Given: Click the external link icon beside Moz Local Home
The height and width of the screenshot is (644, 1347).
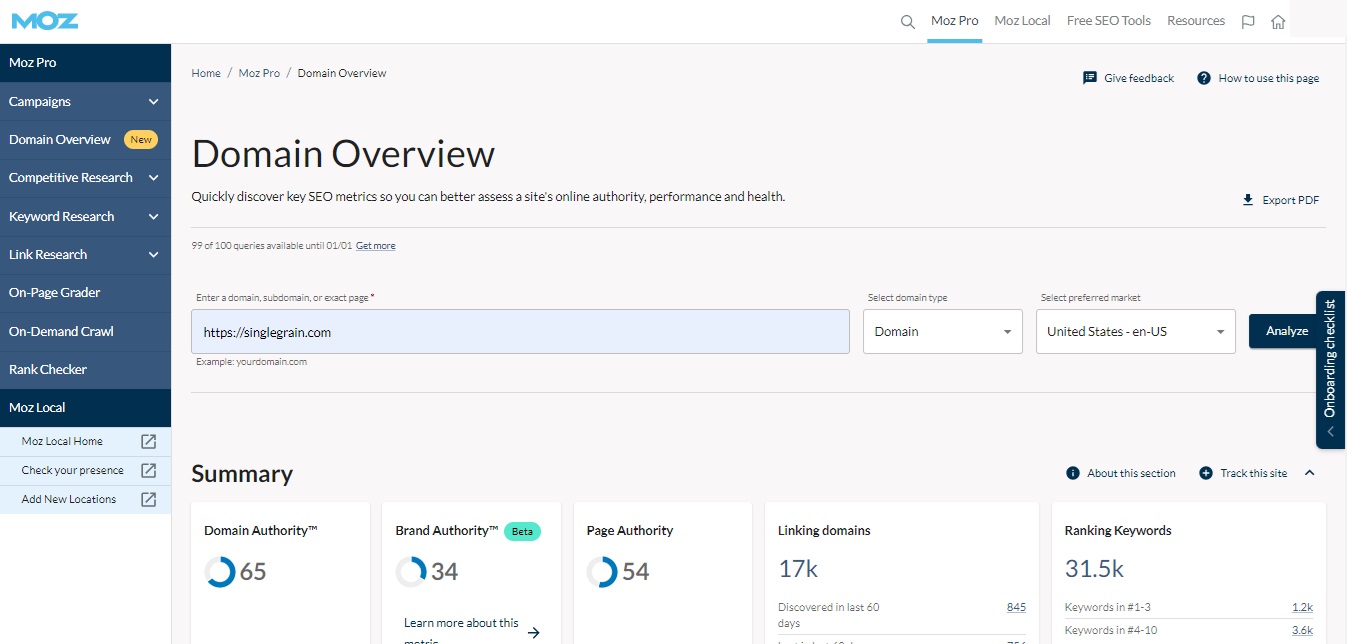Looking at the screenshot, I should point(148,441).
